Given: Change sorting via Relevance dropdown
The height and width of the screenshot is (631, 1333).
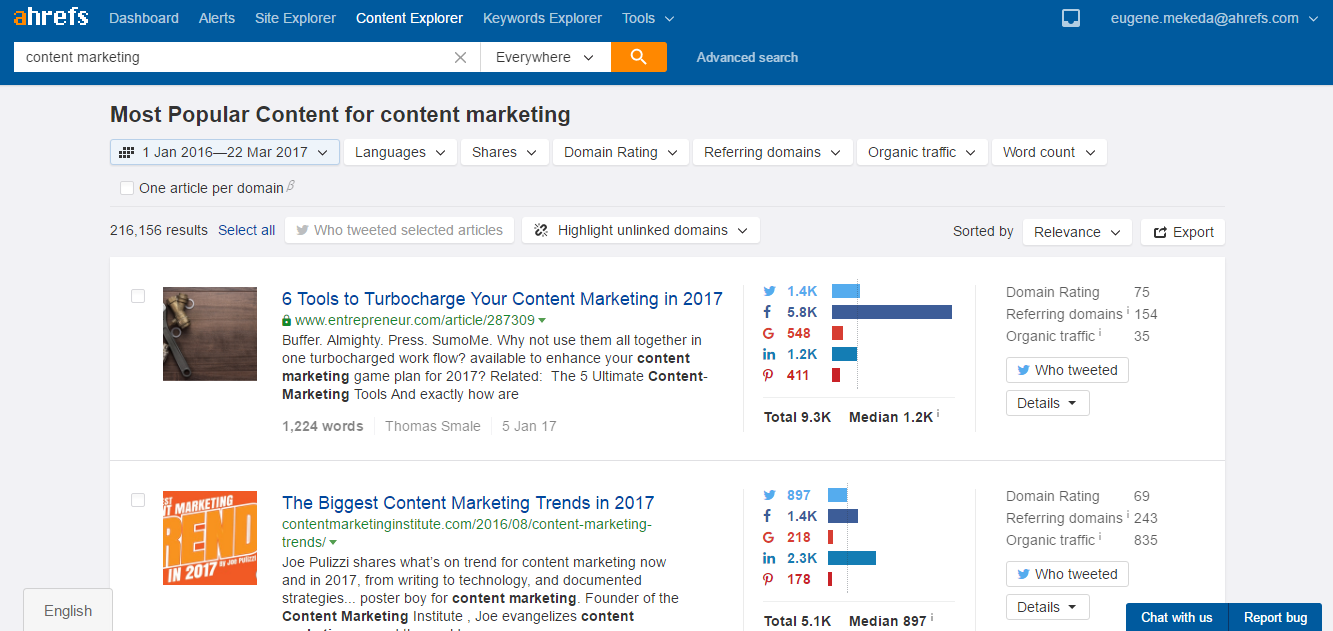Looking at the screenshot, I should tap(1077, 232).
